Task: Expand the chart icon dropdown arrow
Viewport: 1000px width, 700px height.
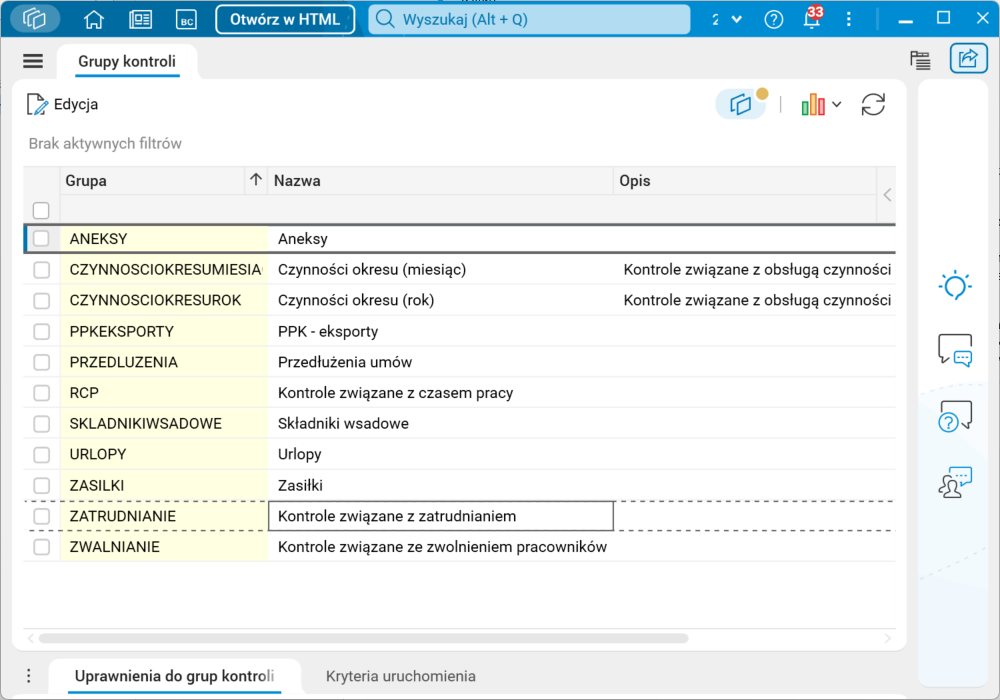Action: click(837, 105)
